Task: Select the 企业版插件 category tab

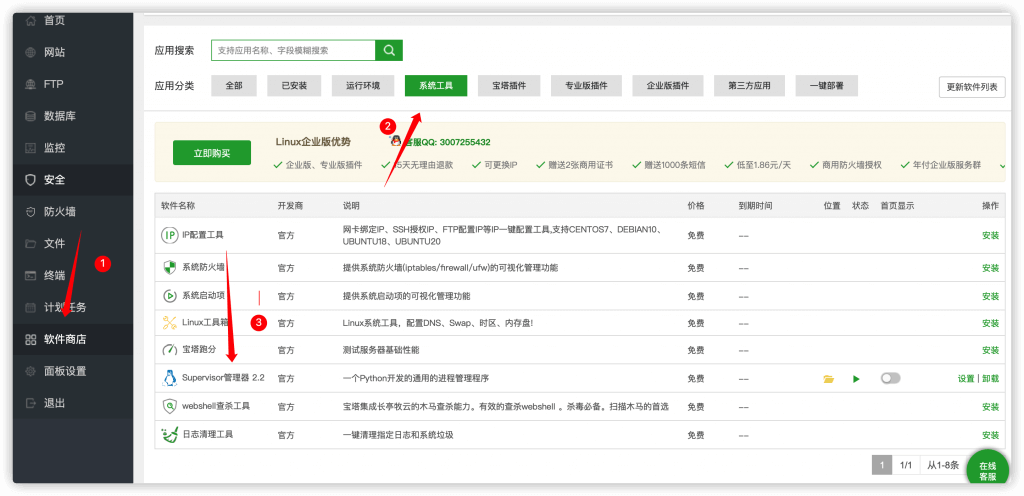Action: (x=667, y=85)
